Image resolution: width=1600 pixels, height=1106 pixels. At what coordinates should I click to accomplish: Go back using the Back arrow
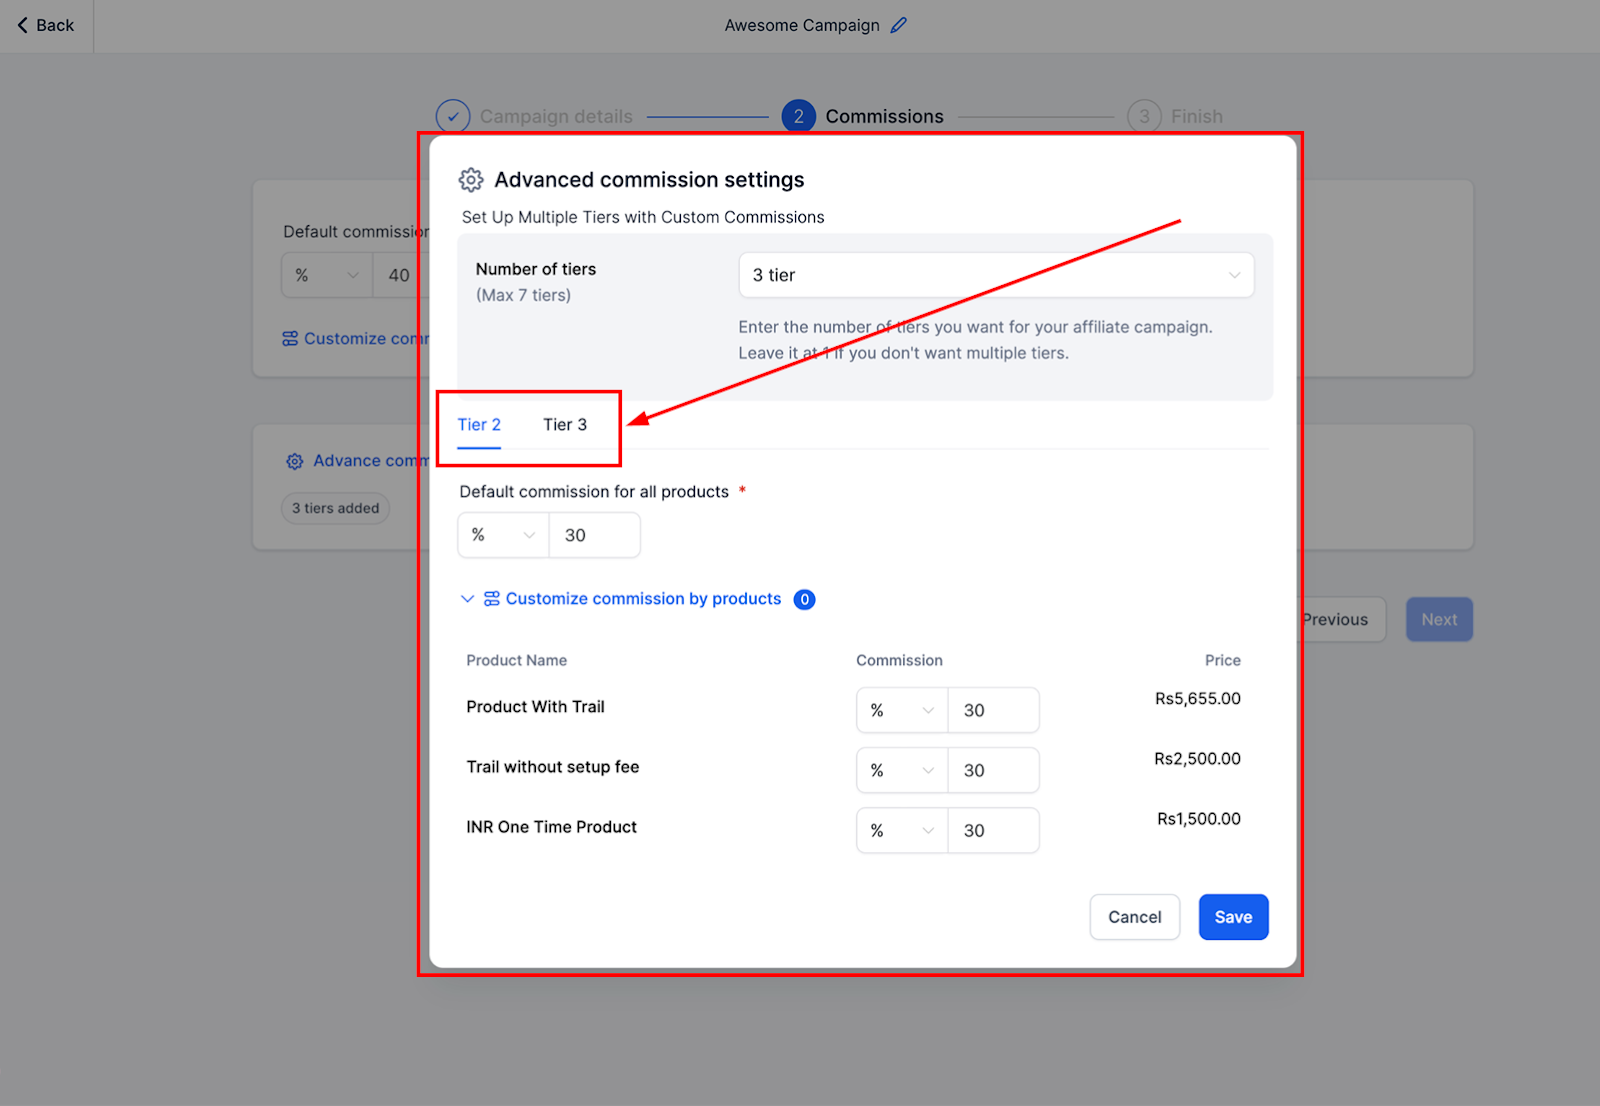tap(46, 25)
